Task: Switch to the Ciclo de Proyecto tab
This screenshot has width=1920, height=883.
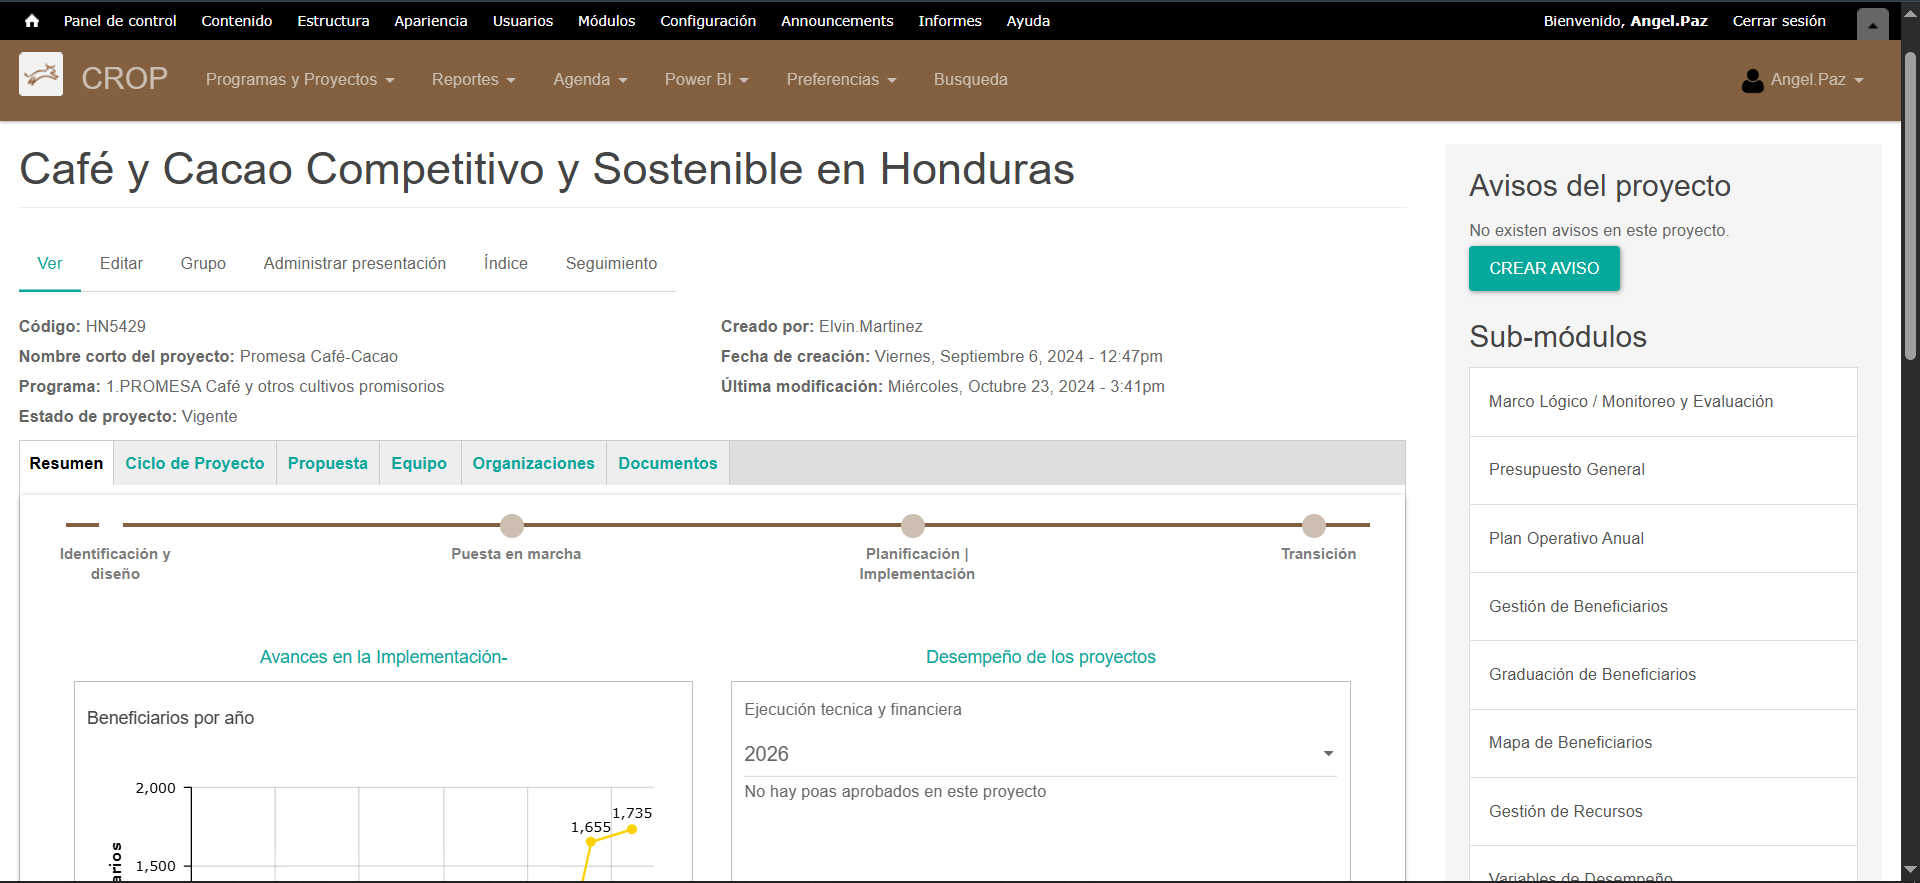Action: coord(195,464)
